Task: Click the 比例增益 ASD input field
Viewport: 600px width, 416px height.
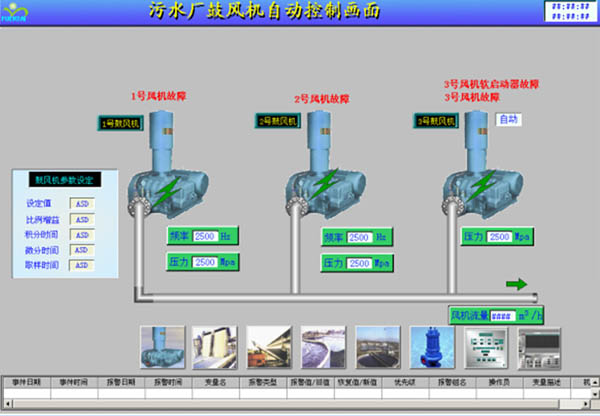Action: 82,219
